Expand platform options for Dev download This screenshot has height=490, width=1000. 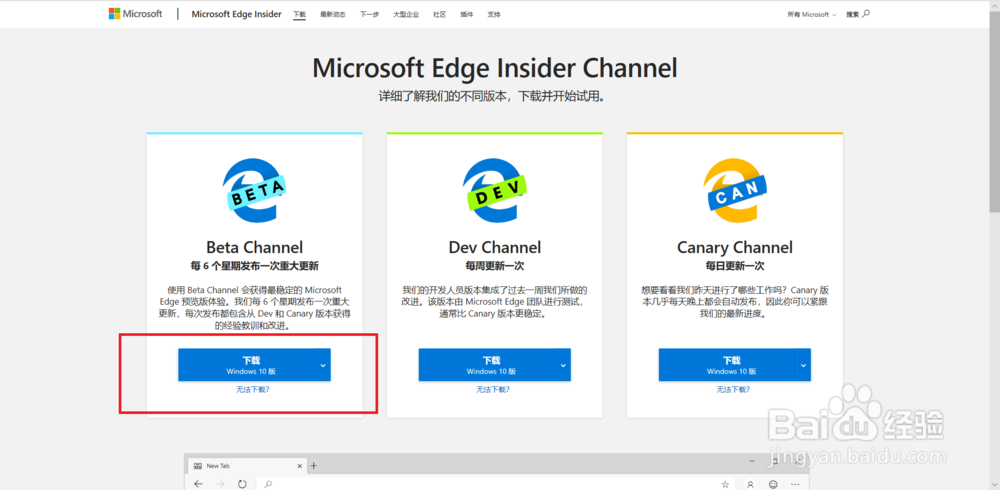tap(564, 365)
